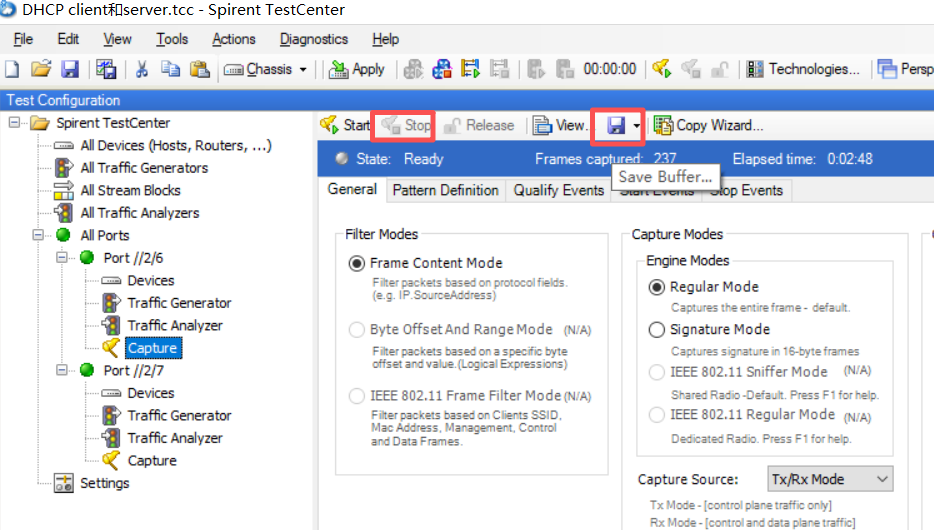Collapse the Port //2/7 node
This screenshot has width=934, height=530.
pyautogui.click(x=62, y=370)
